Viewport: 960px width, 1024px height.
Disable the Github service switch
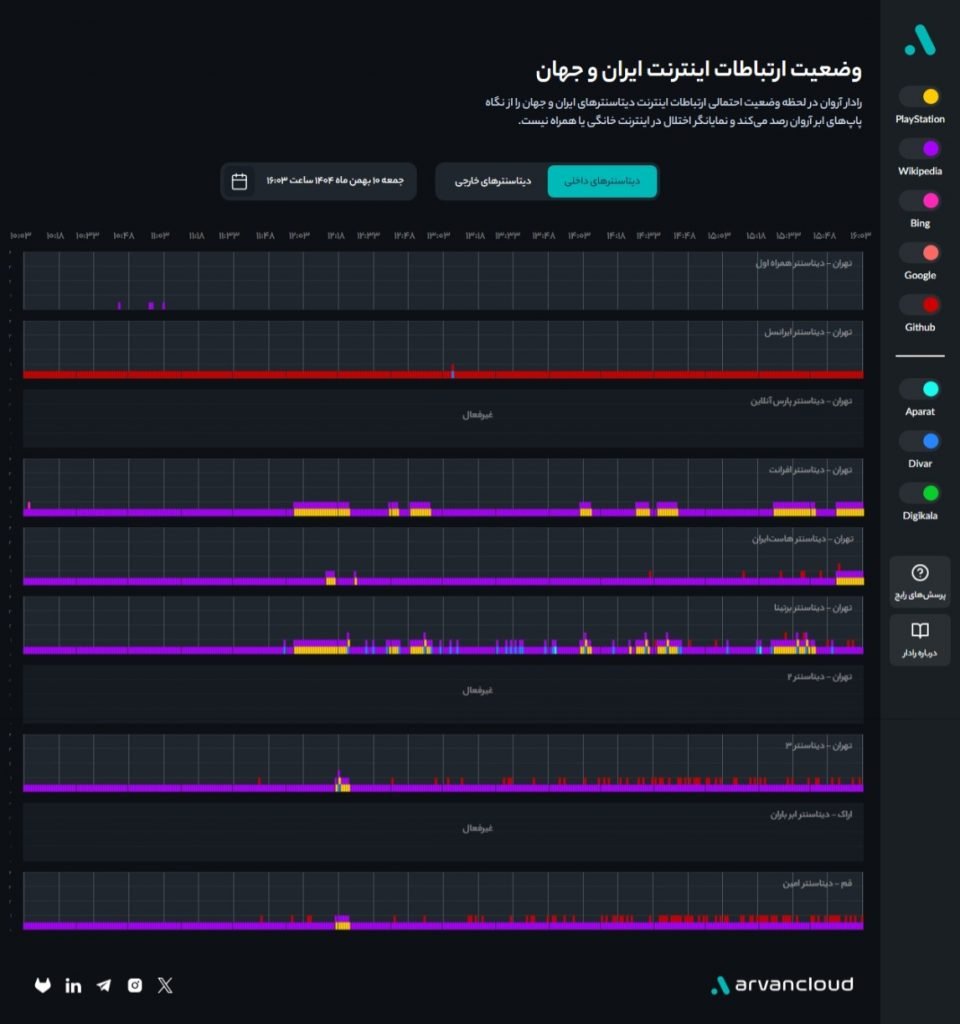point(919,305)
